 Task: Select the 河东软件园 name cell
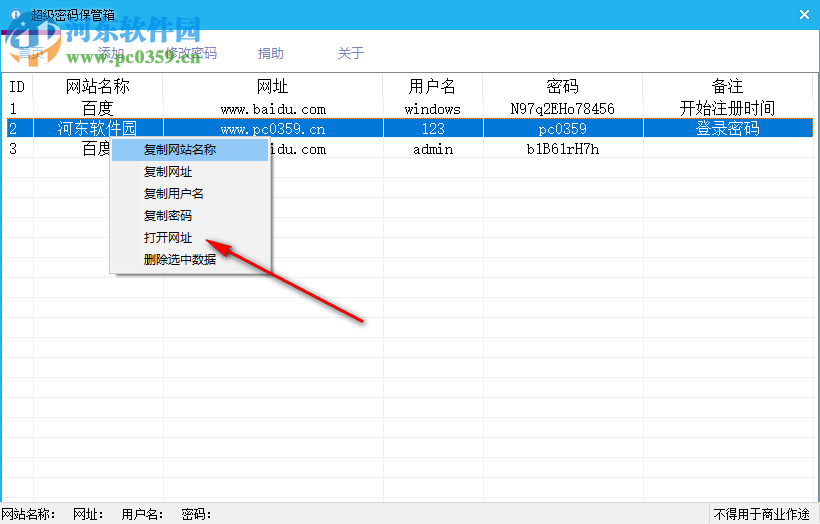(x=98, y=129)
